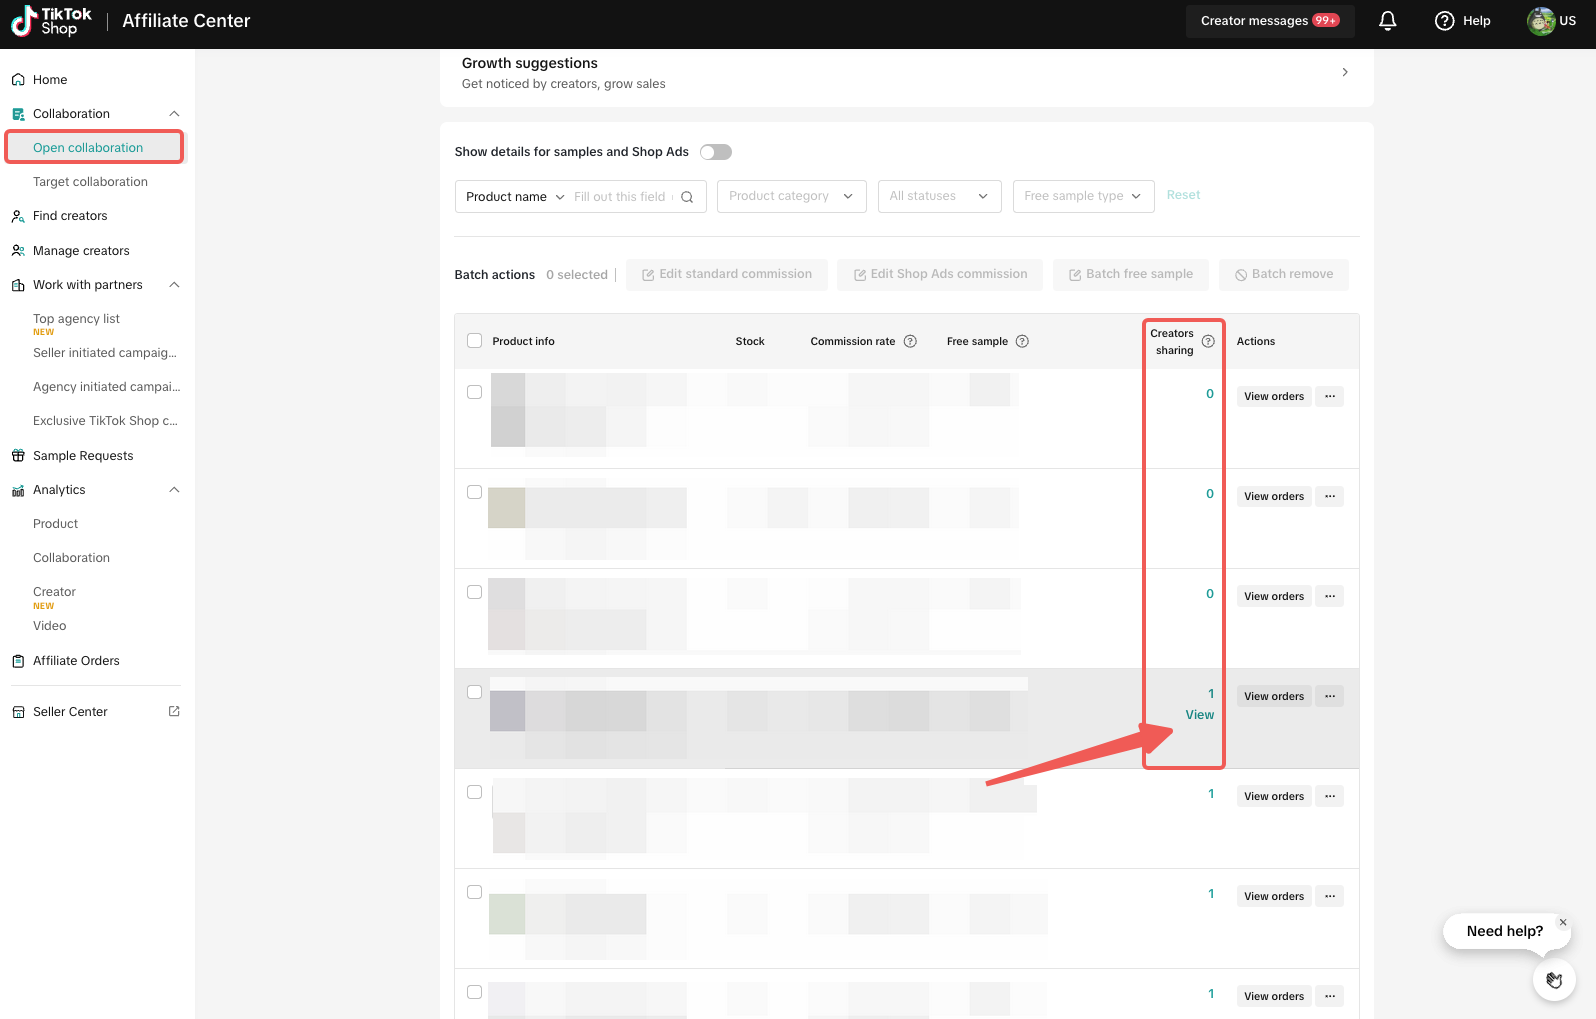1596x1019 pixels.
Task: Close the Need help popup
Action: click(x=1563, y=922)
